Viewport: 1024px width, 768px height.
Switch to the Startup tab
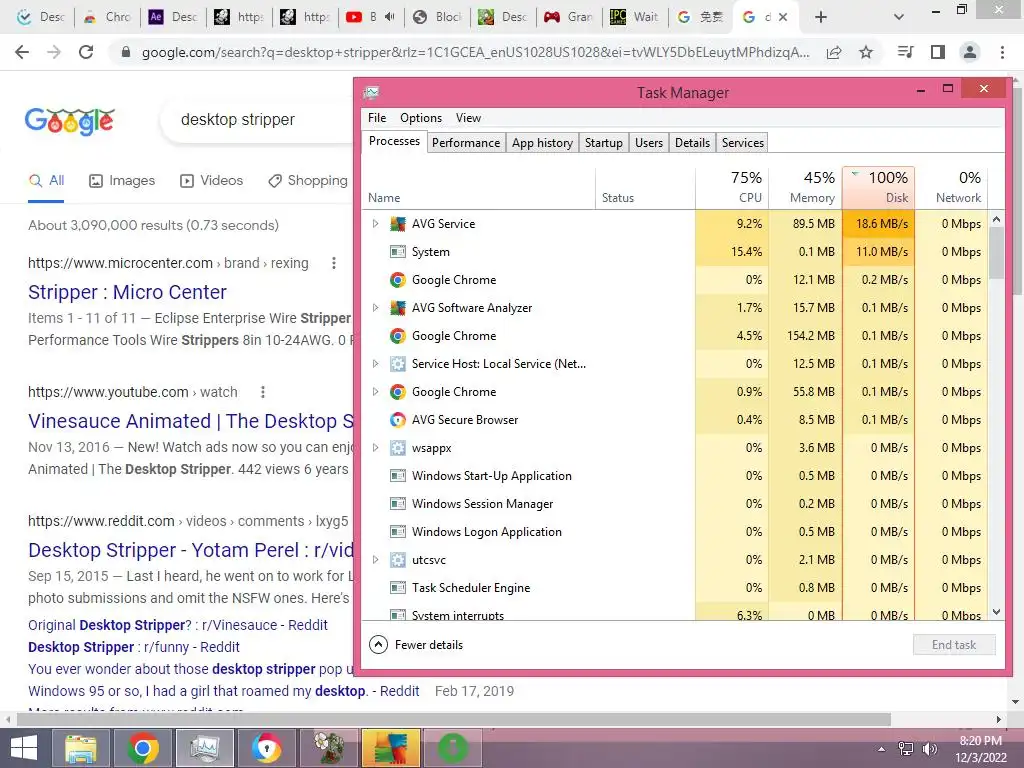click(603, 143)
